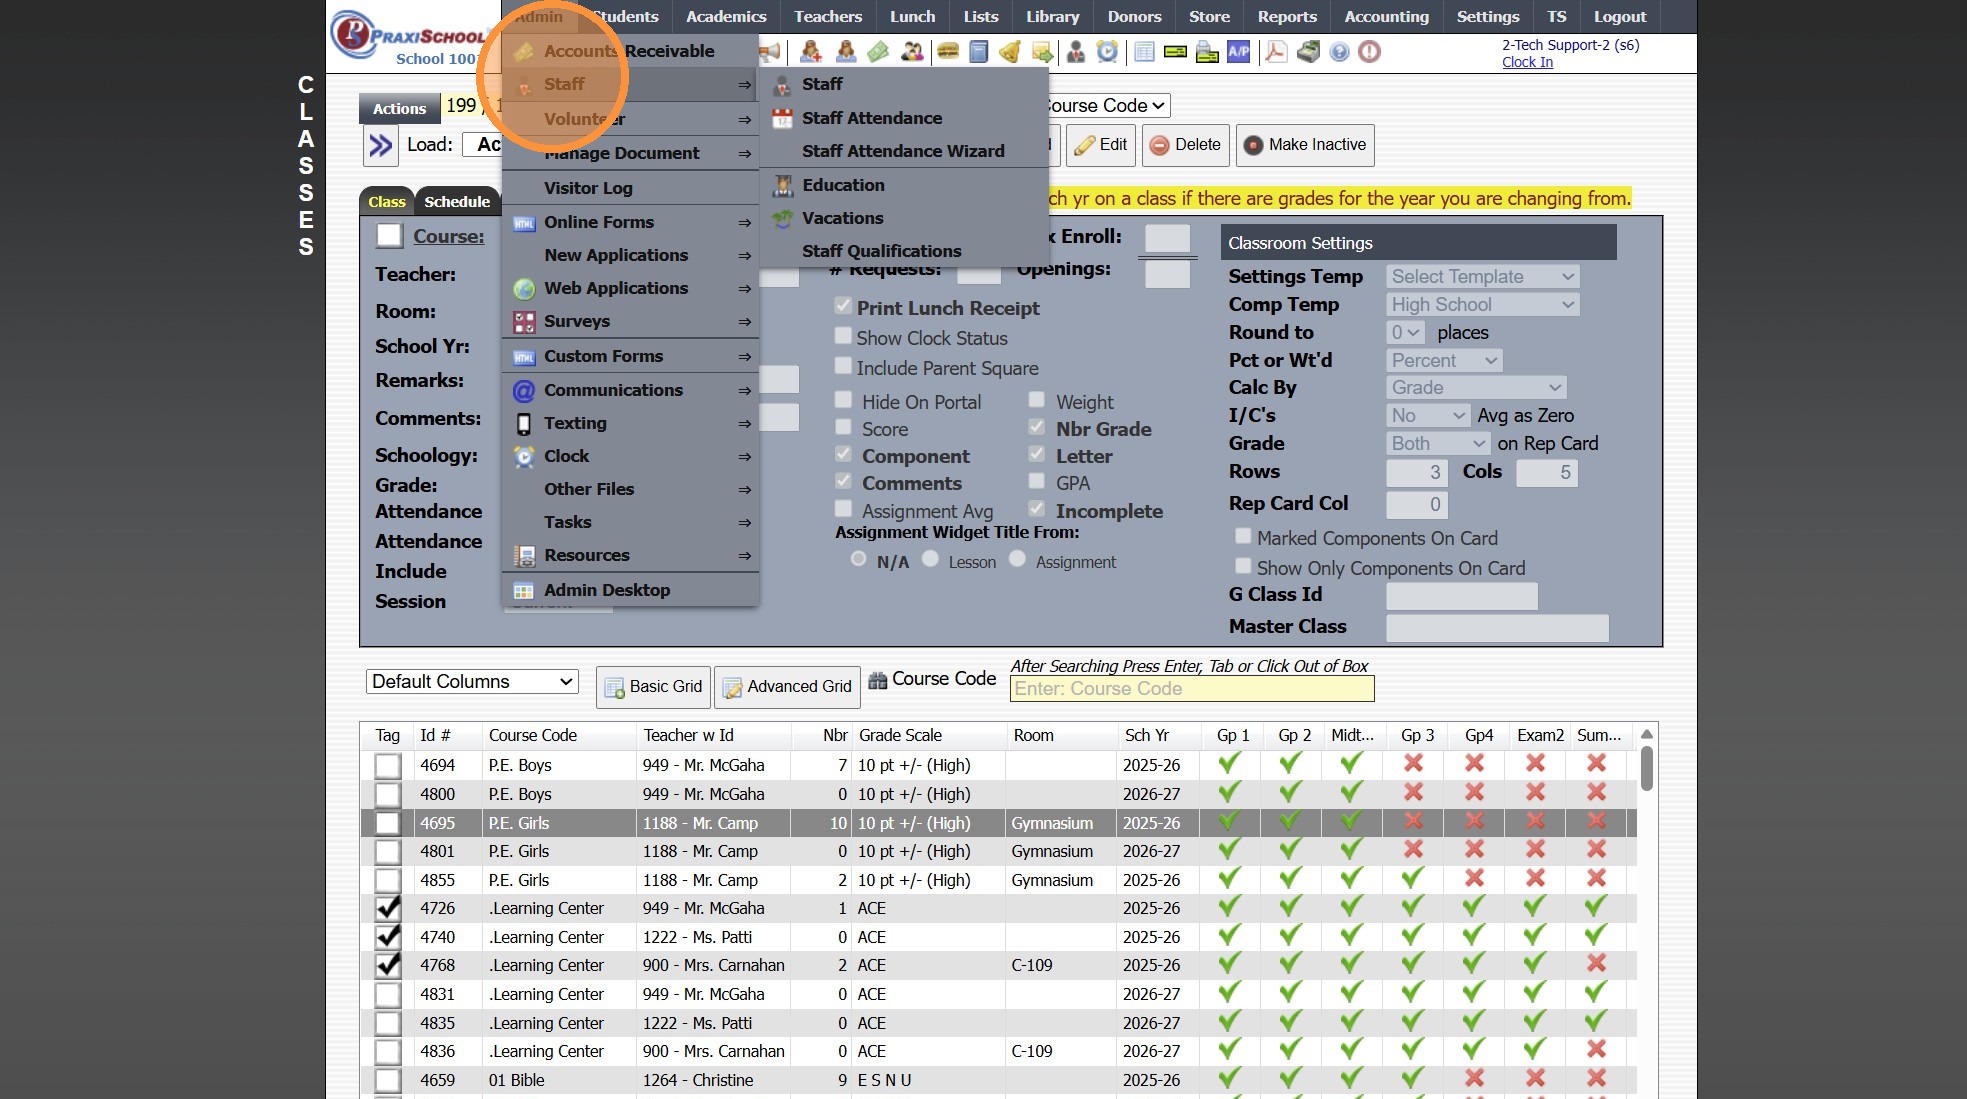Click the money bills toolbar icon
The image size is (1967, 1099).
[878, 52]
